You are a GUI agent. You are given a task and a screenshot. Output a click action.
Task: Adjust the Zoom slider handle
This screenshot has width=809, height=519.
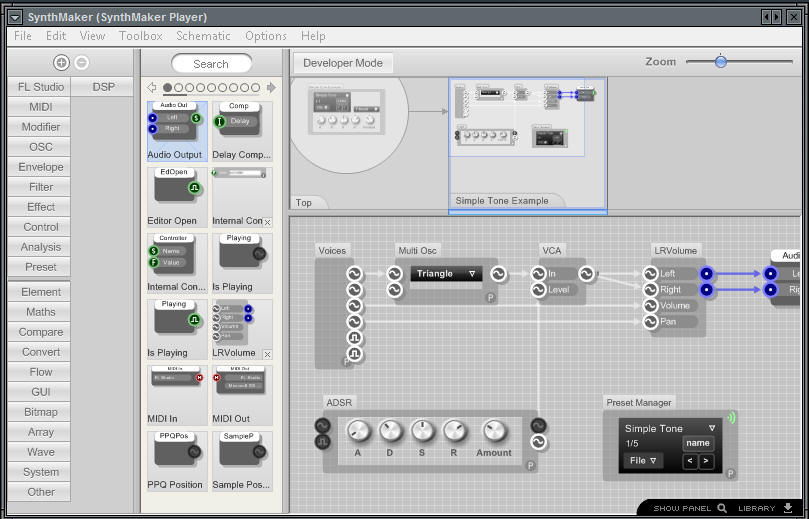click(721, 62)
